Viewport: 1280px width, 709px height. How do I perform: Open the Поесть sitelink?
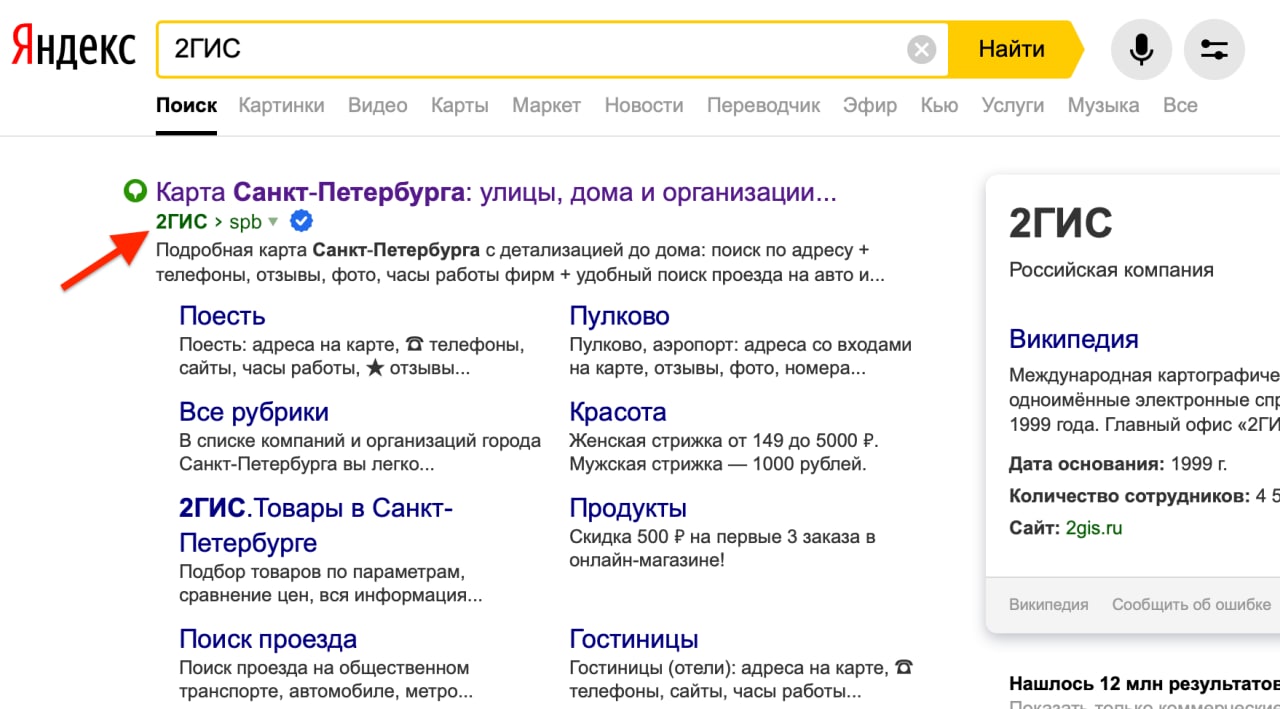click(222, 316)
